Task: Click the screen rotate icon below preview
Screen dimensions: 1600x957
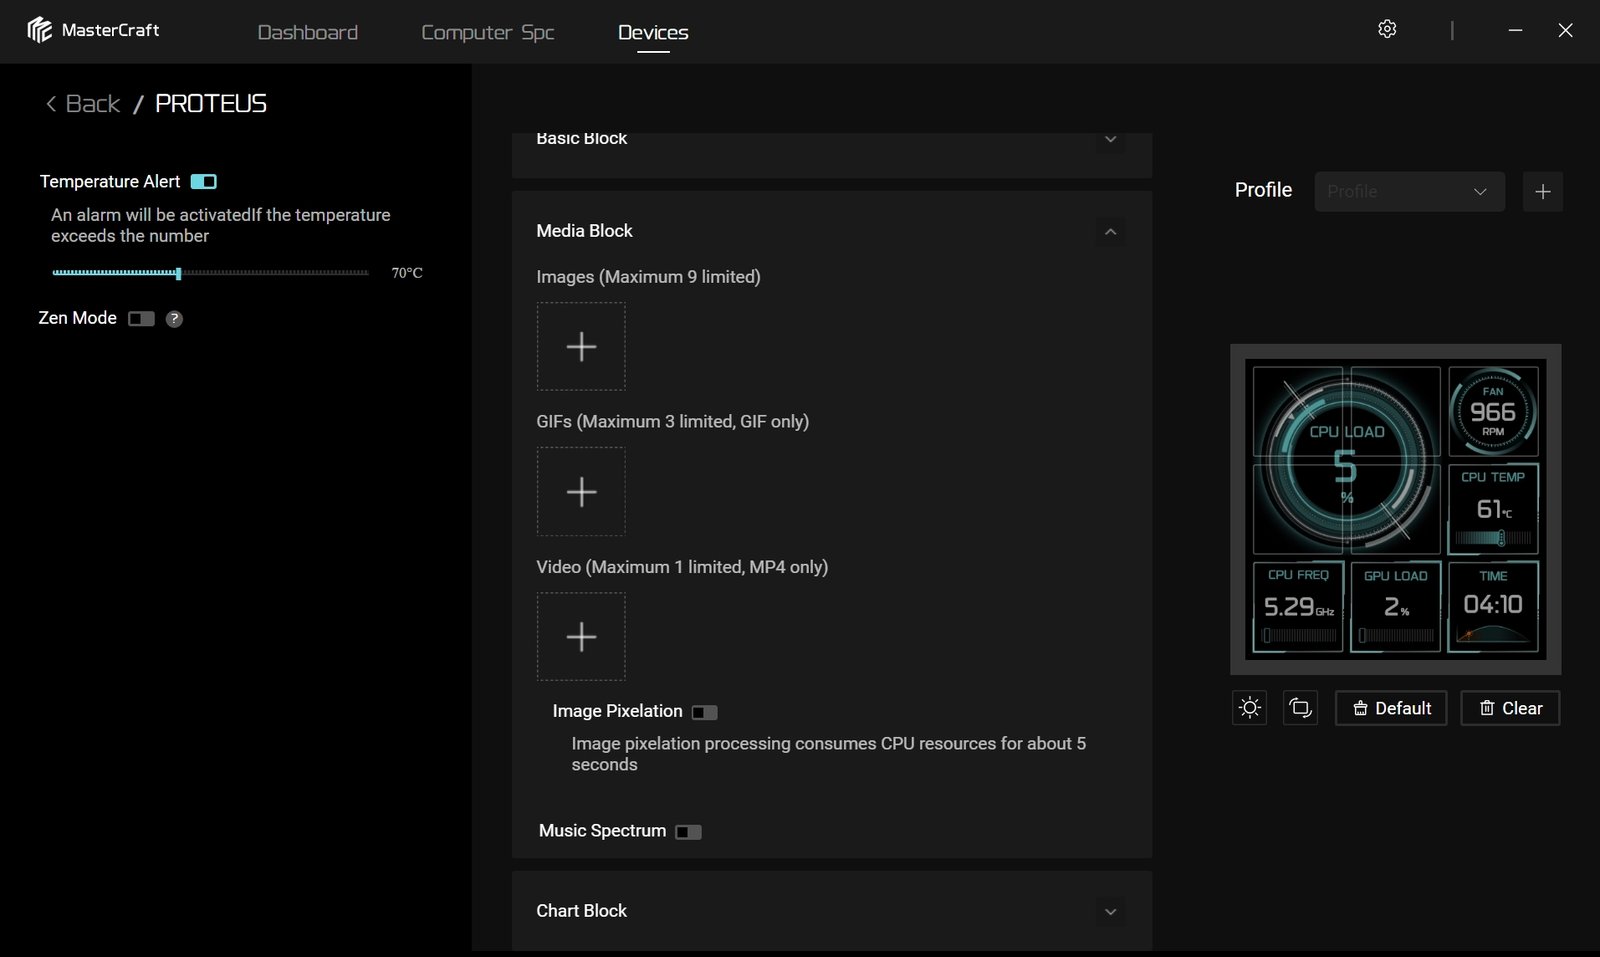Action: (x=1300, y=708)
